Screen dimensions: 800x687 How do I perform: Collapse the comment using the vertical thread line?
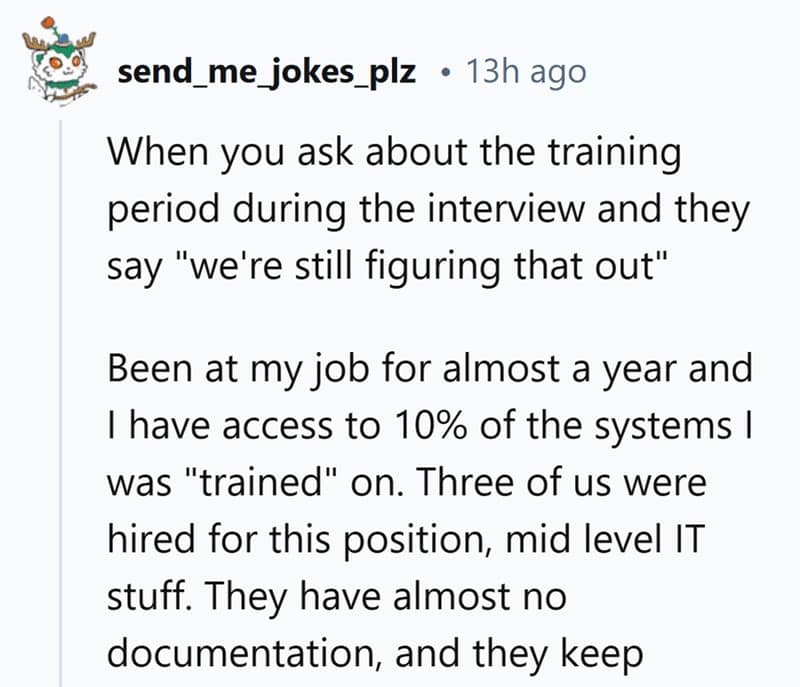pos(60,400)
